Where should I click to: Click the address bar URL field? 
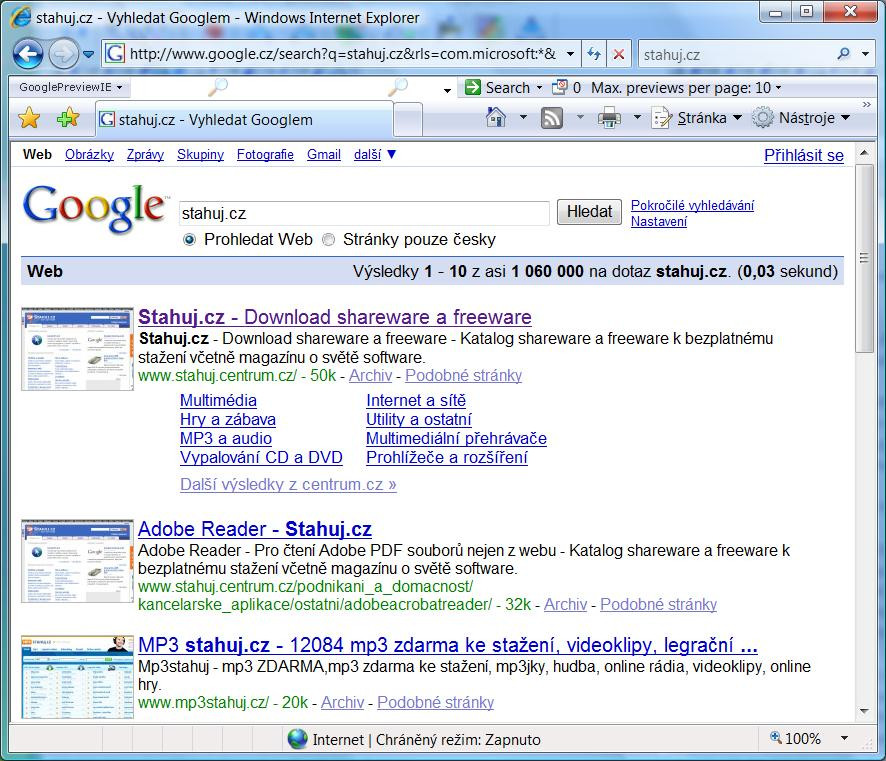point(341,54)
